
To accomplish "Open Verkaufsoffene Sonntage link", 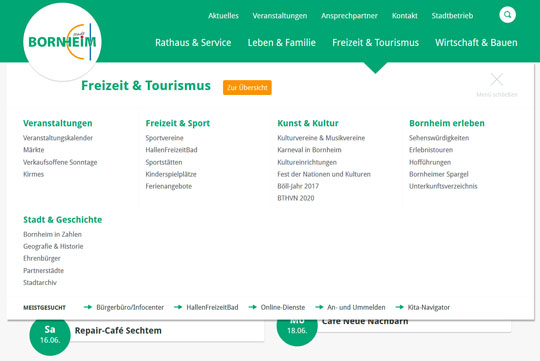I will point(60,162).
